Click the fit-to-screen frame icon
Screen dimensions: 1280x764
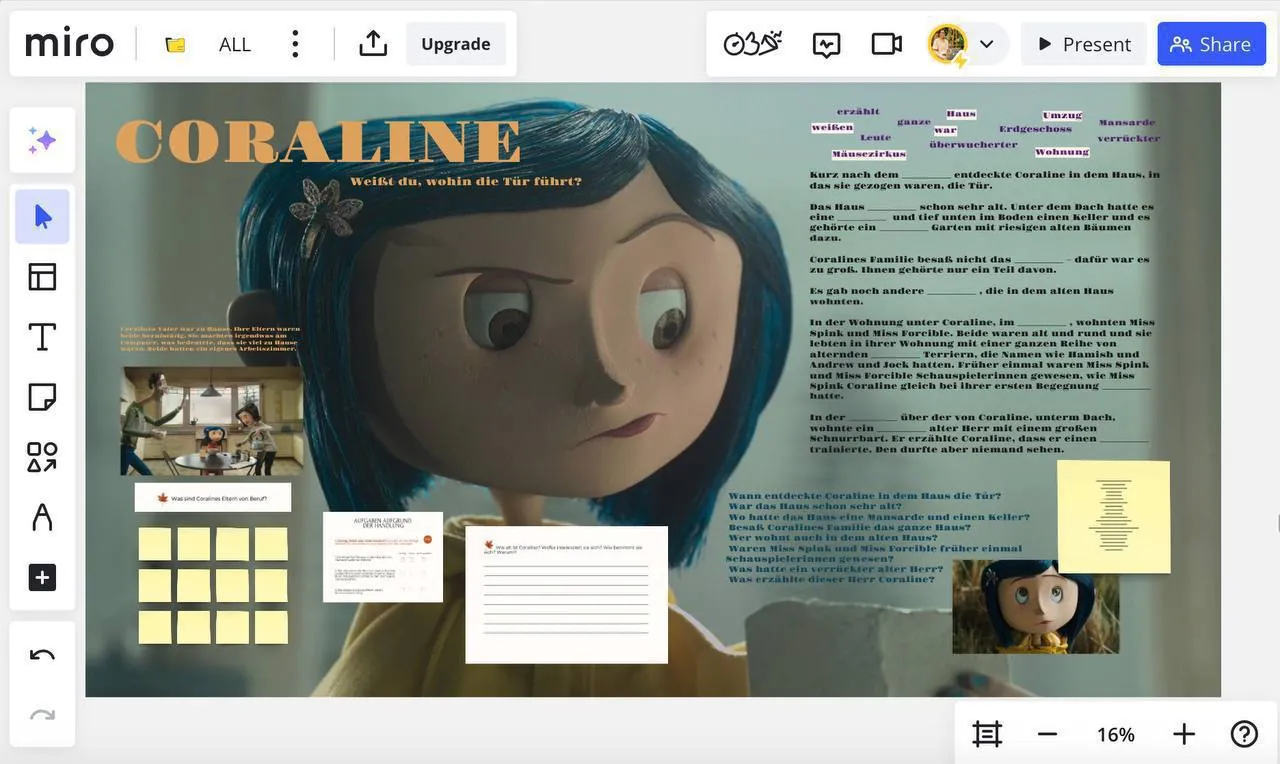pyautogui.click(x=987, y=735)
